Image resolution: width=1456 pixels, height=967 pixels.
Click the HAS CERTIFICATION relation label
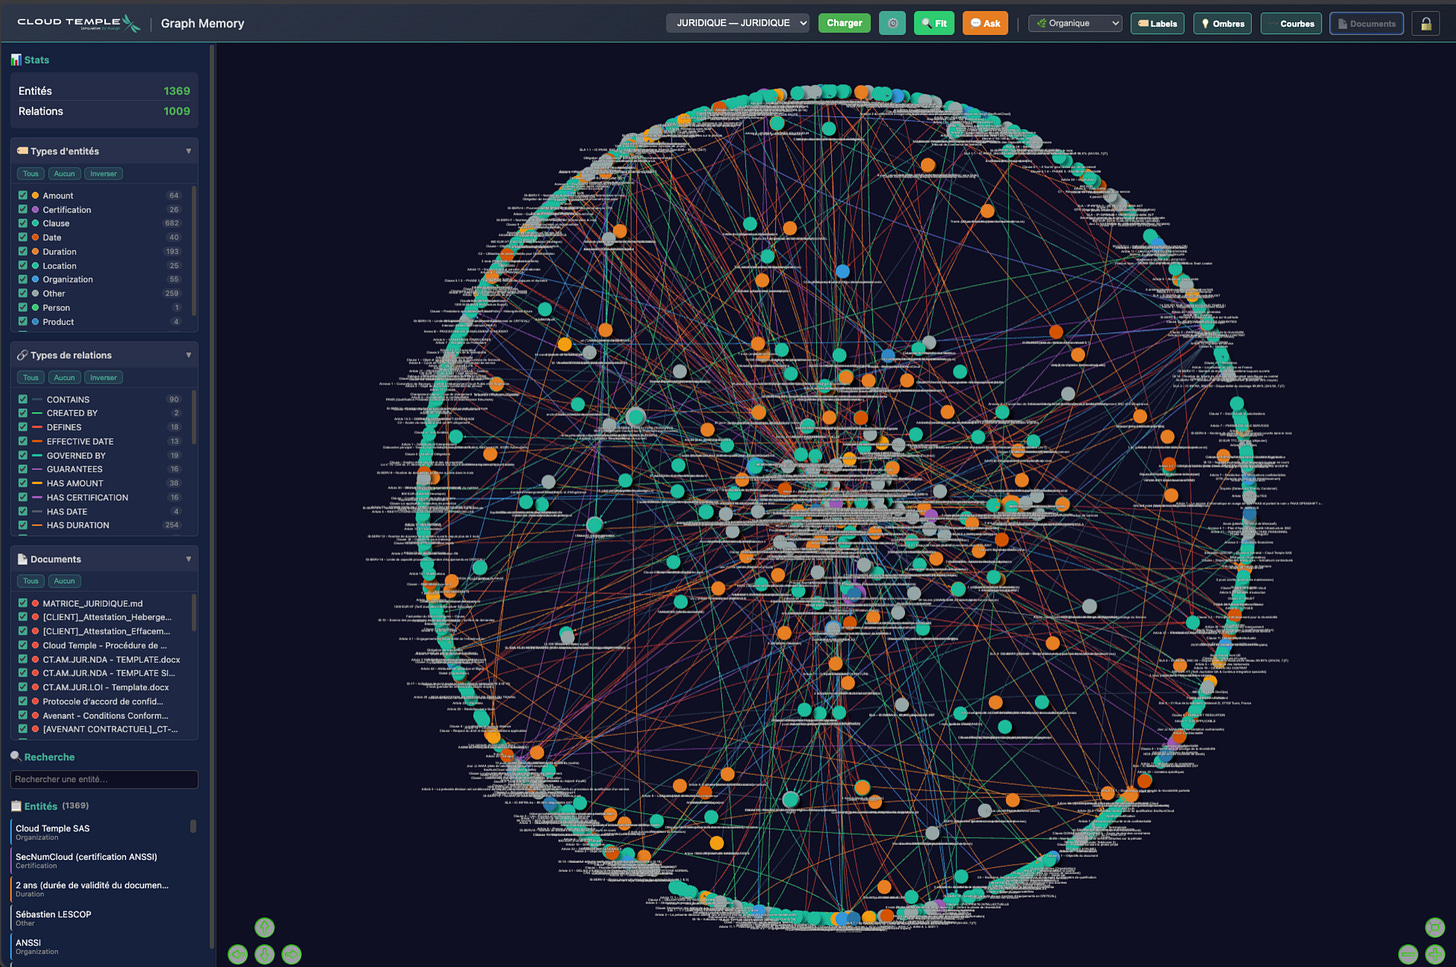87,497
